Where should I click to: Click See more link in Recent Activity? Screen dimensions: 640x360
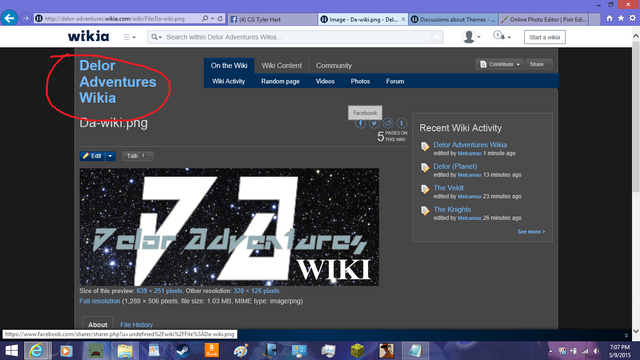pyautogui.click(x=531, y=231)
